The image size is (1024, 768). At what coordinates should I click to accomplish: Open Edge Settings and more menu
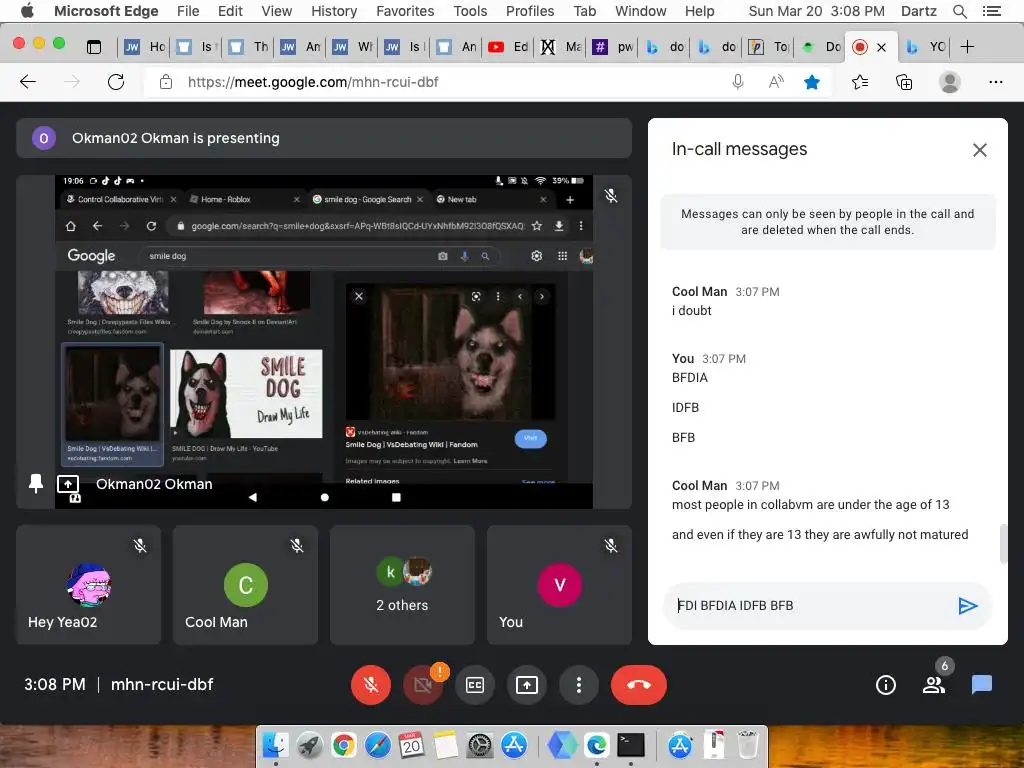coord(995,82)
